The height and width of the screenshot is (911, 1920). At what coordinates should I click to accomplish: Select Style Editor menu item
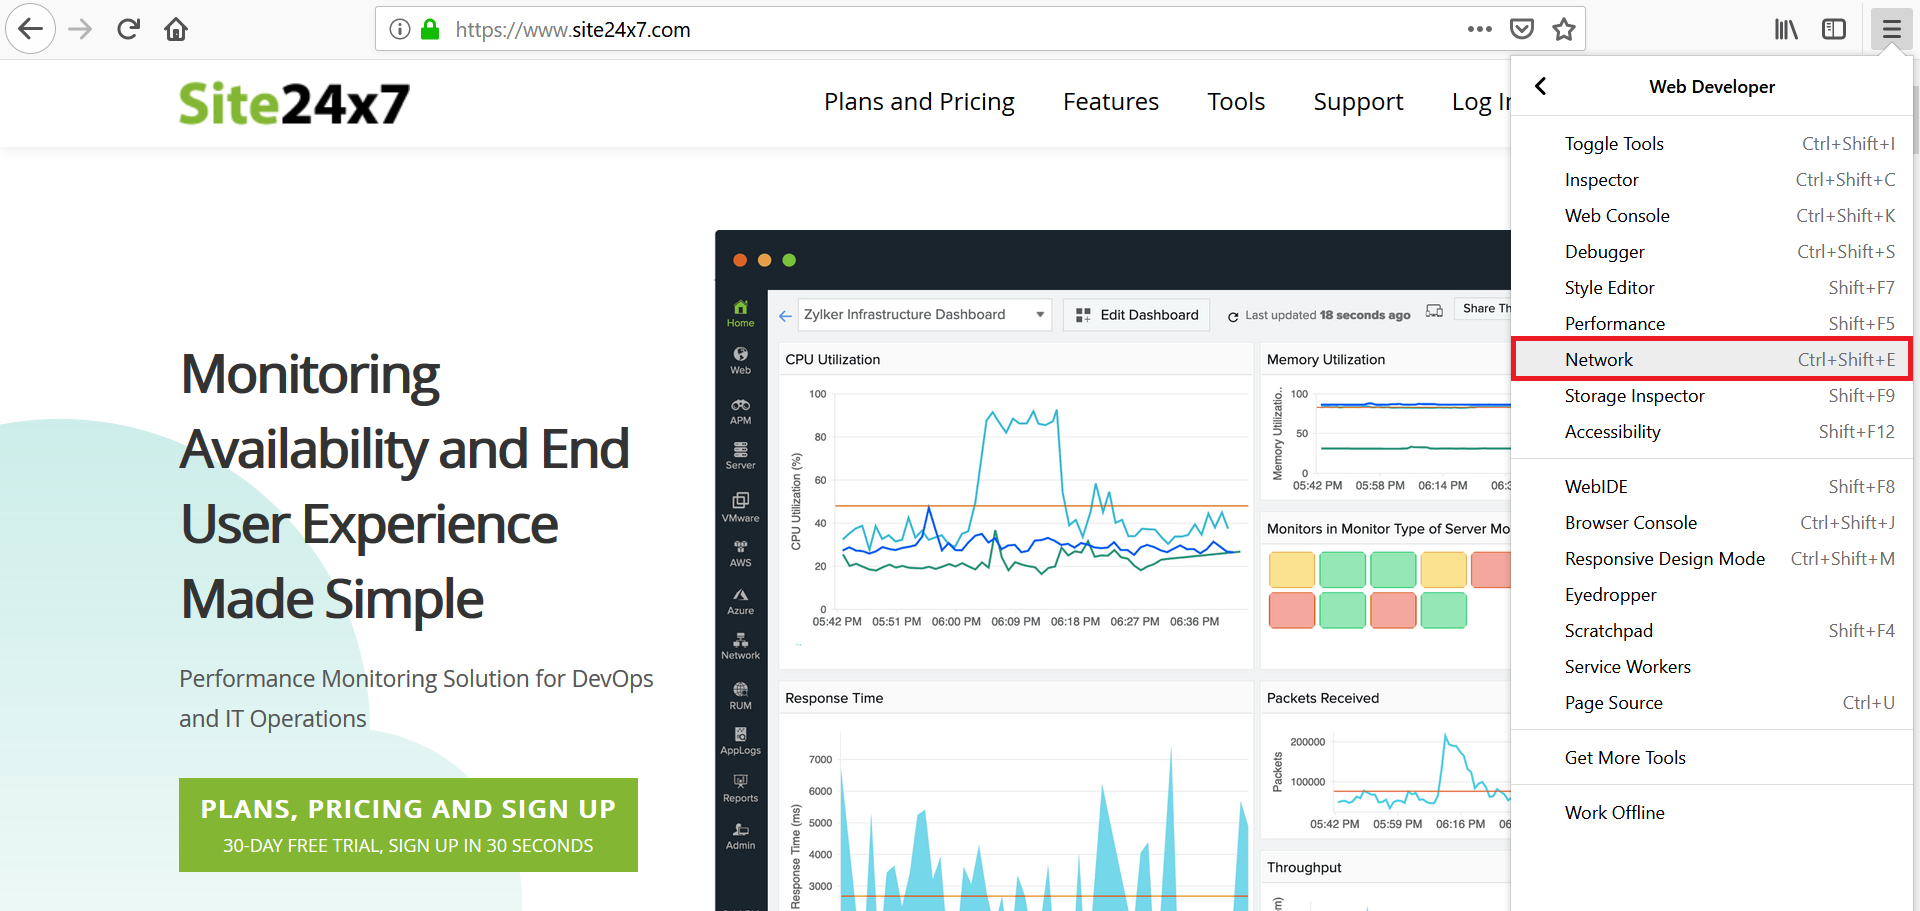1712,288
